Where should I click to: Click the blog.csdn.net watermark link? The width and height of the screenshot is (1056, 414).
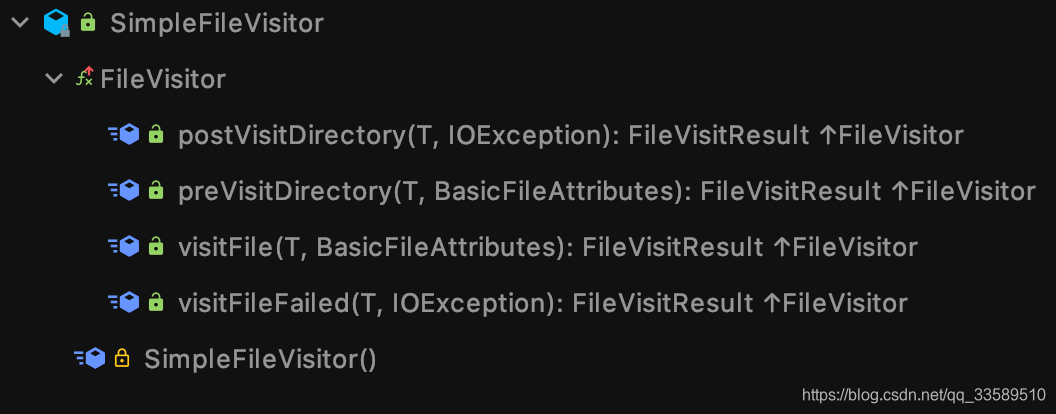click(x=924, y=395)
